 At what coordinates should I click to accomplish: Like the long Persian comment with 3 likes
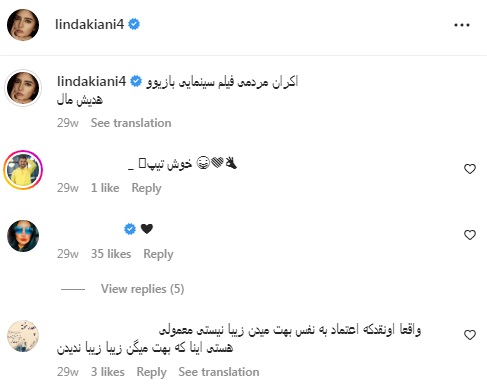point(470,335)
